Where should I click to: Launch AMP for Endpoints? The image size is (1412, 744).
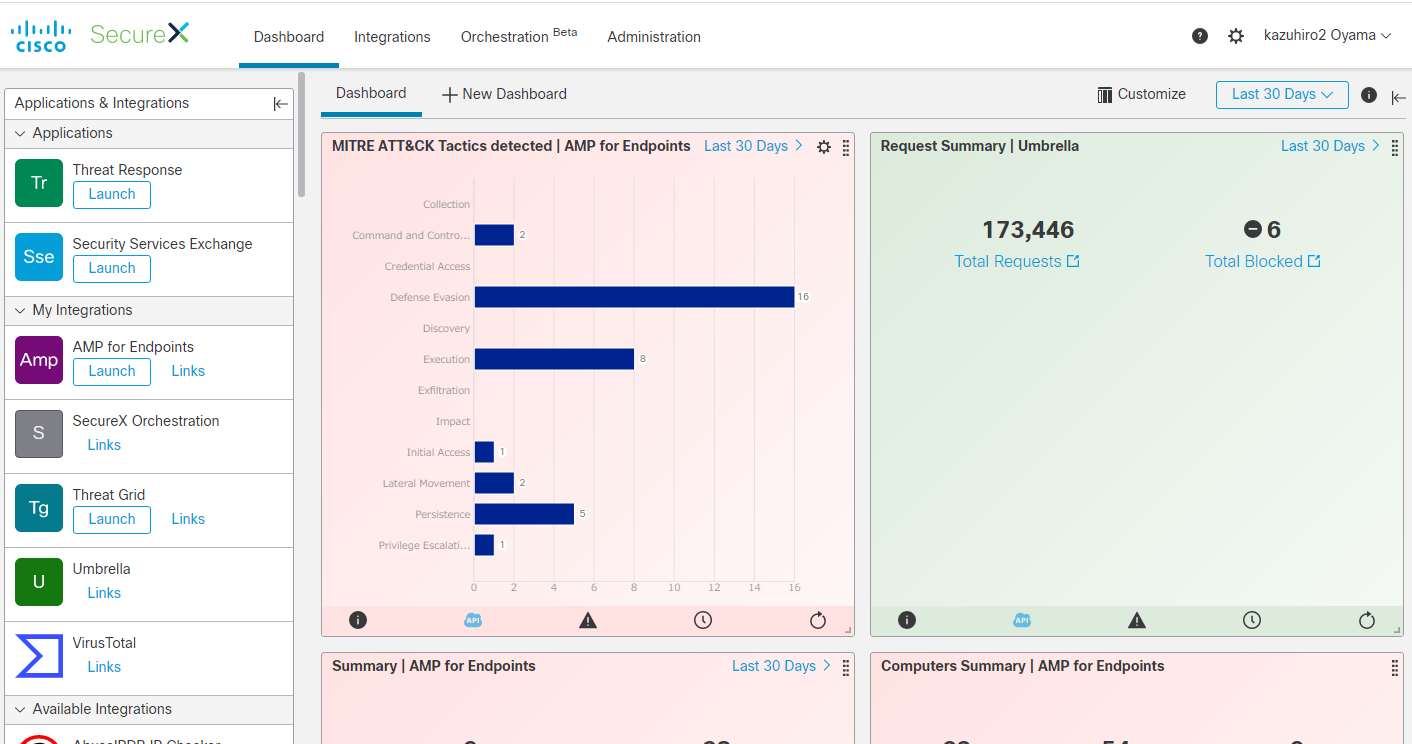point(112,372)
